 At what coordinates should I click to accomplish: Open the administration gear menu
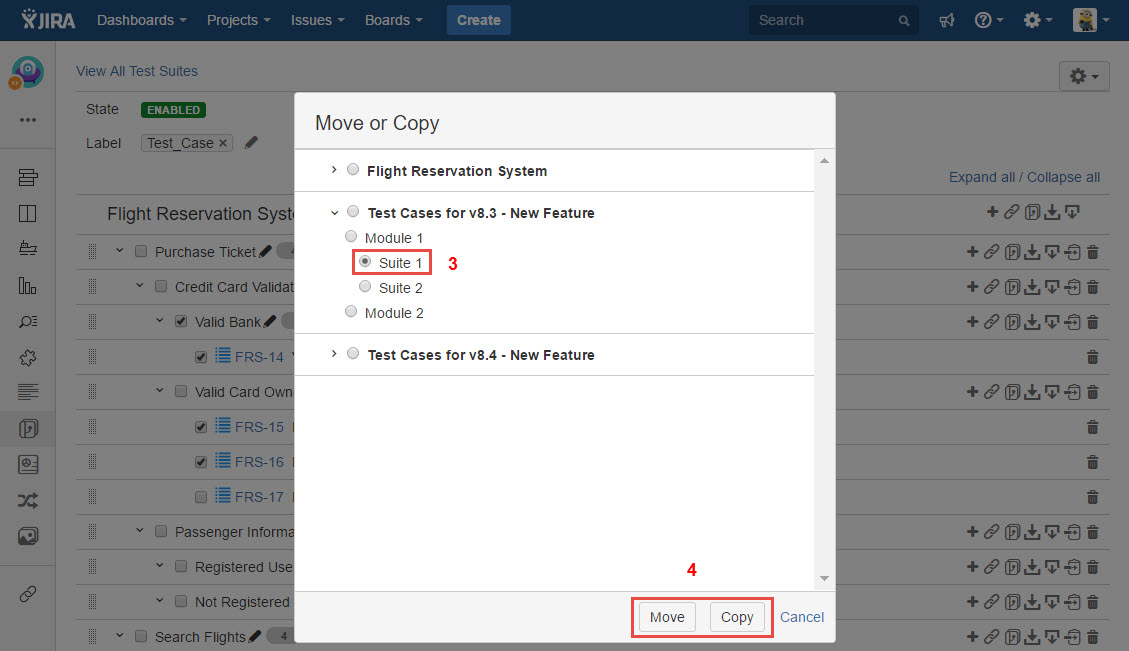(1038, 20)
